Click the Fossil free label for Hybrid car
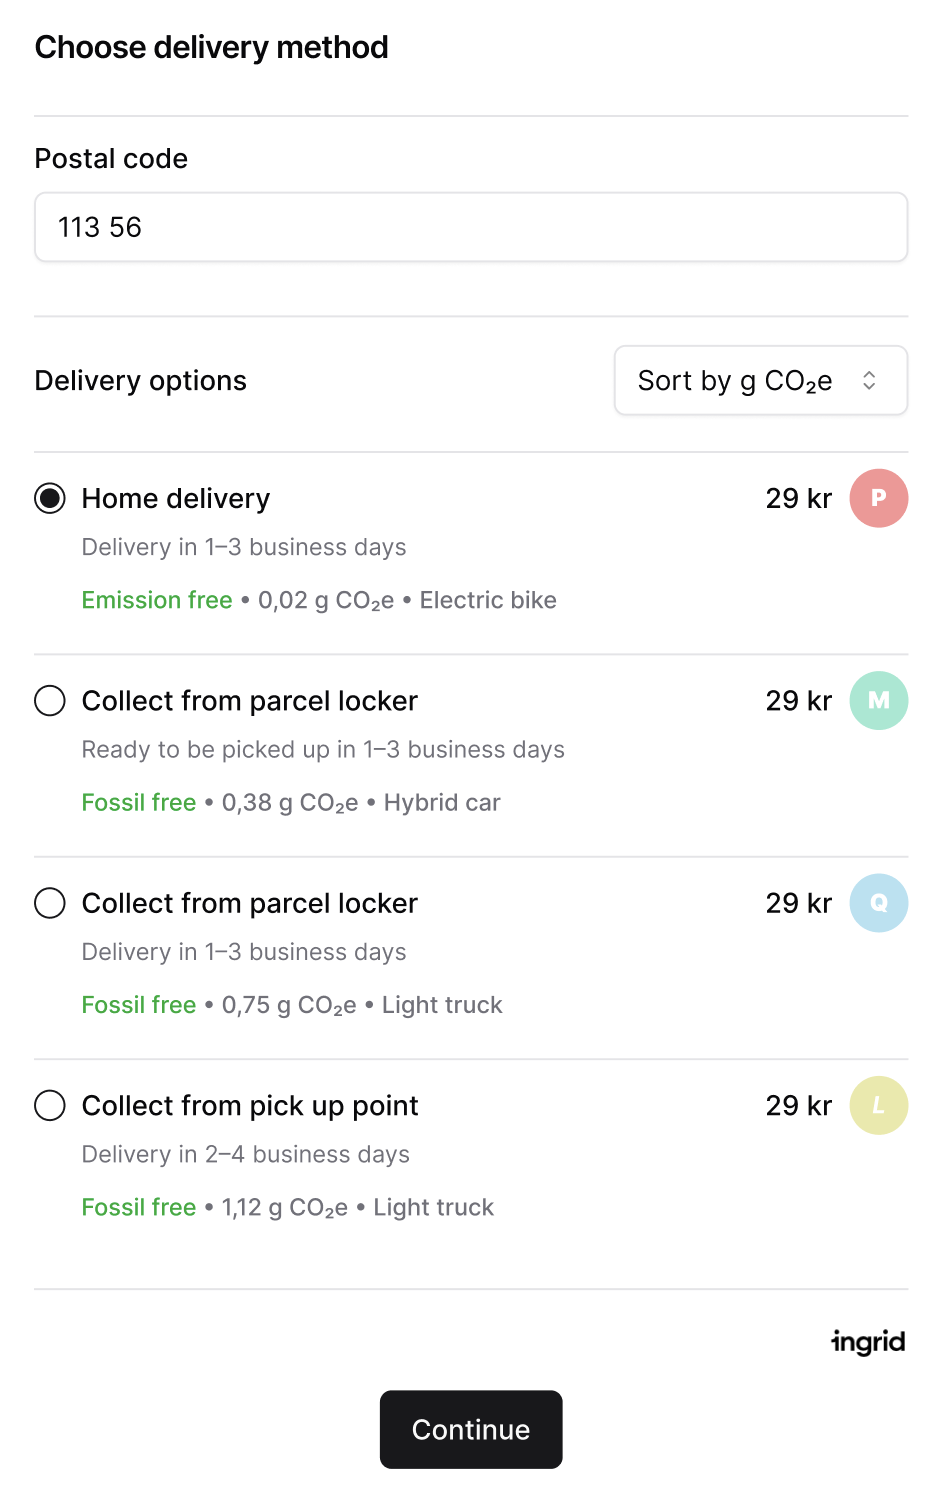Image resolution: width=948 pixels, height=1494 pixels. tap(139, 802)
